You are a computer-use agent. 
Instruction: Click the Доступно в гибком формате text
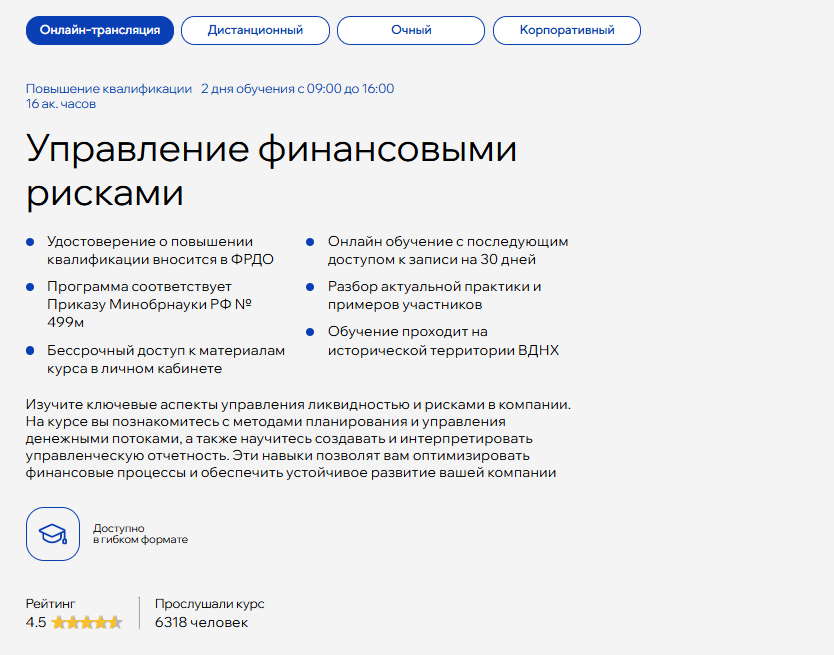click(140, 534)
